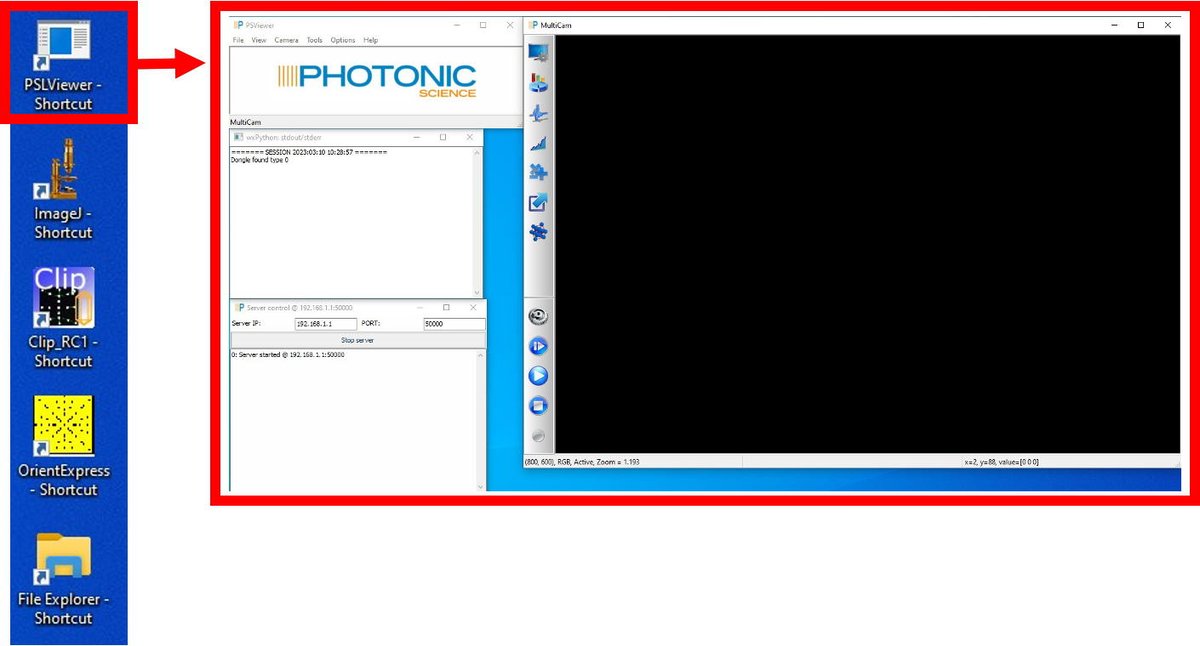Open the Camera menu in PSViewer

(286, 40)
